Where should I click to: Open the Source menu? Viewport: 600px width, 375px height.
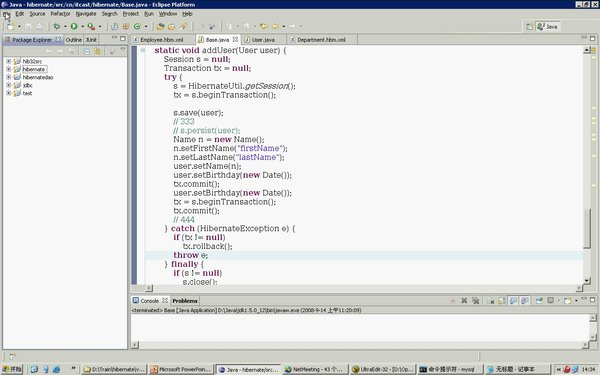click(37, 14)
